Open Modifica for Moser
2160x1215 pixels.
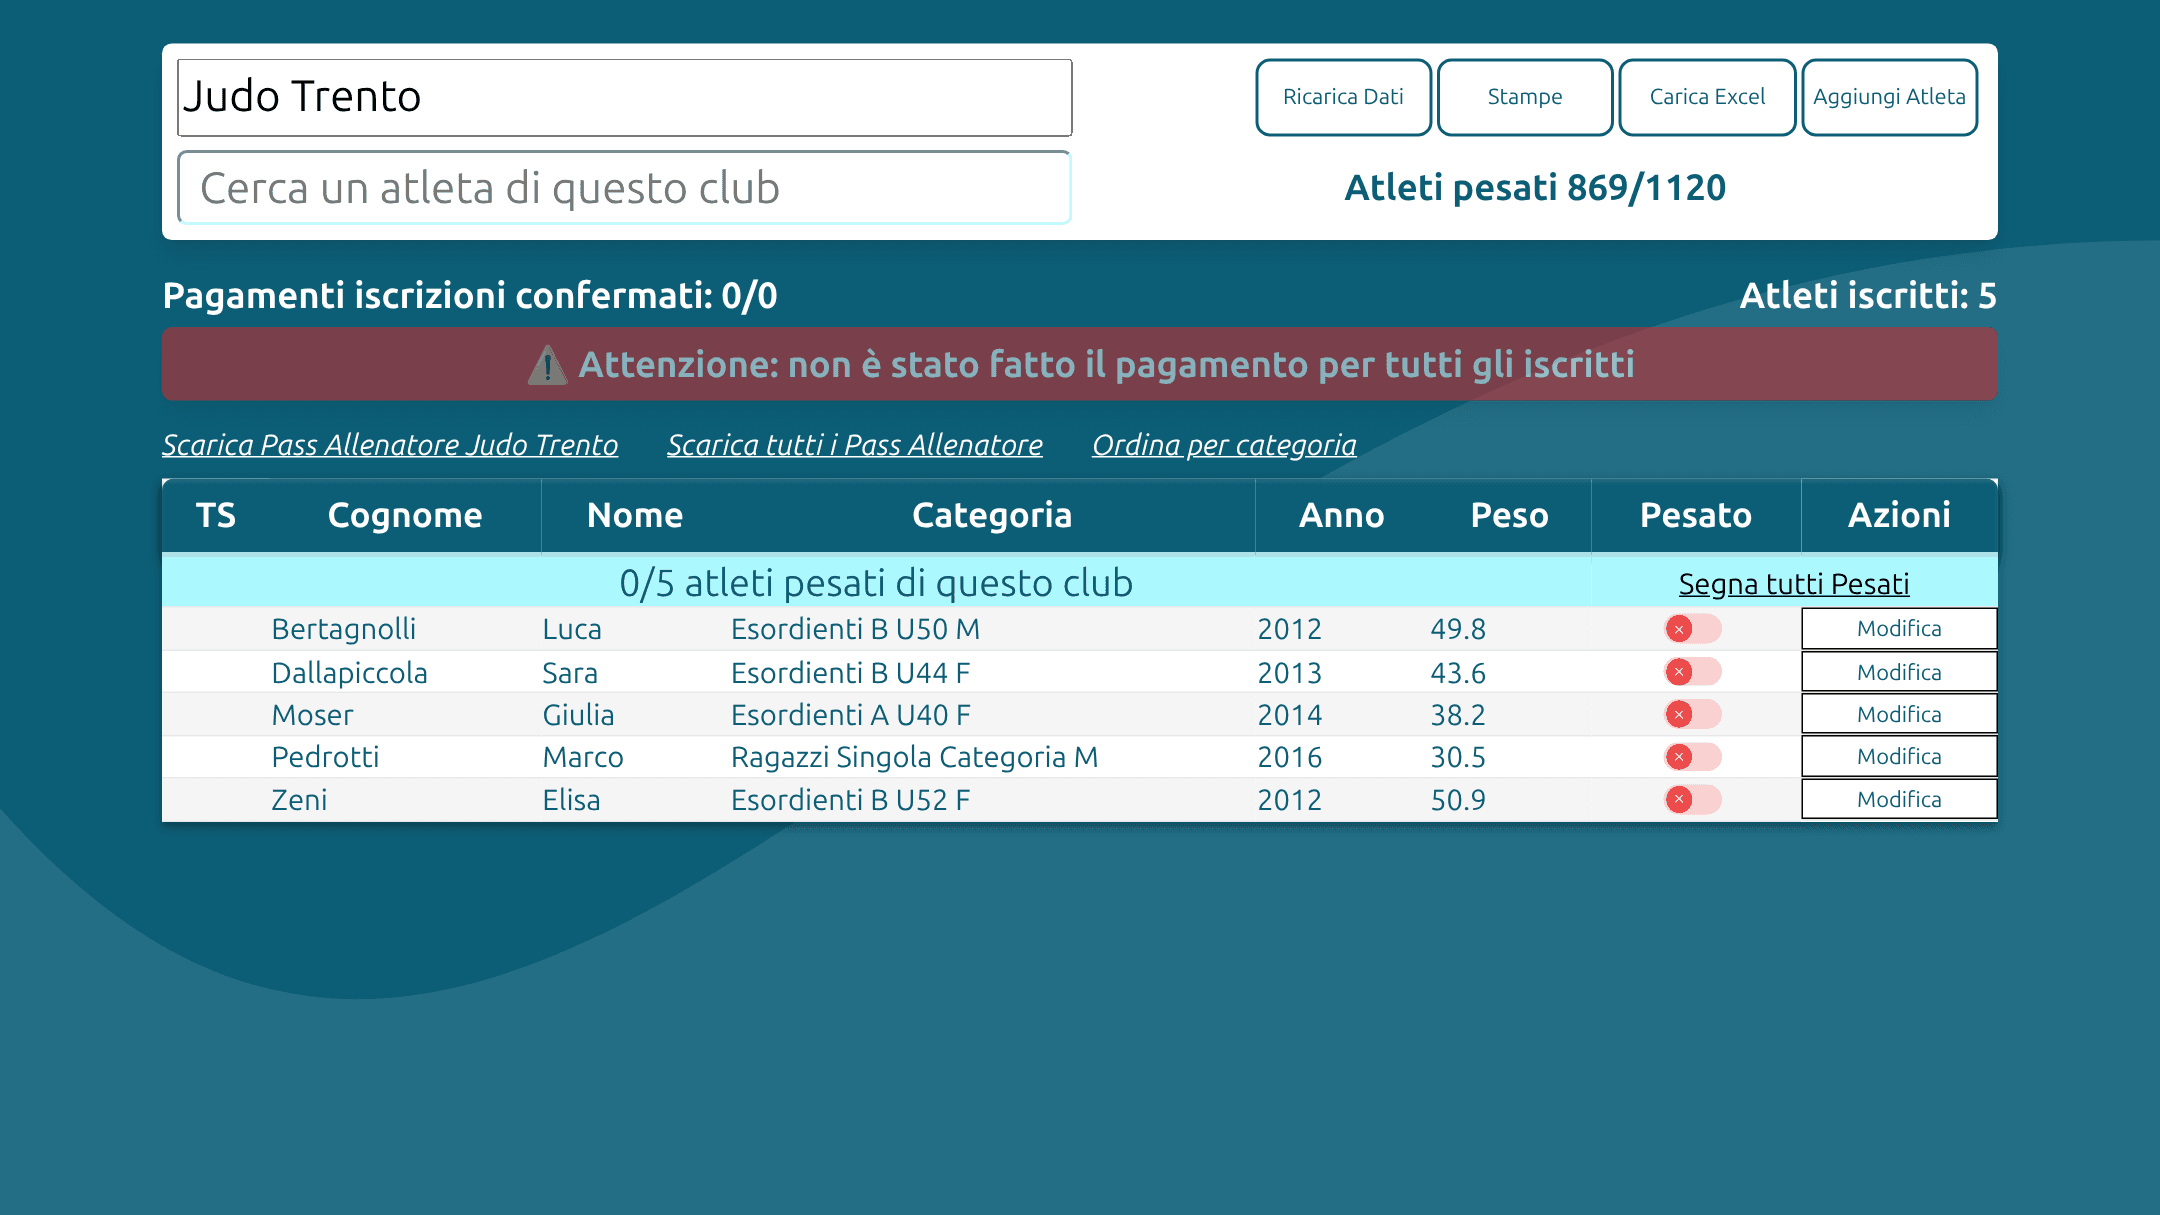click(x=1899, y=714)
